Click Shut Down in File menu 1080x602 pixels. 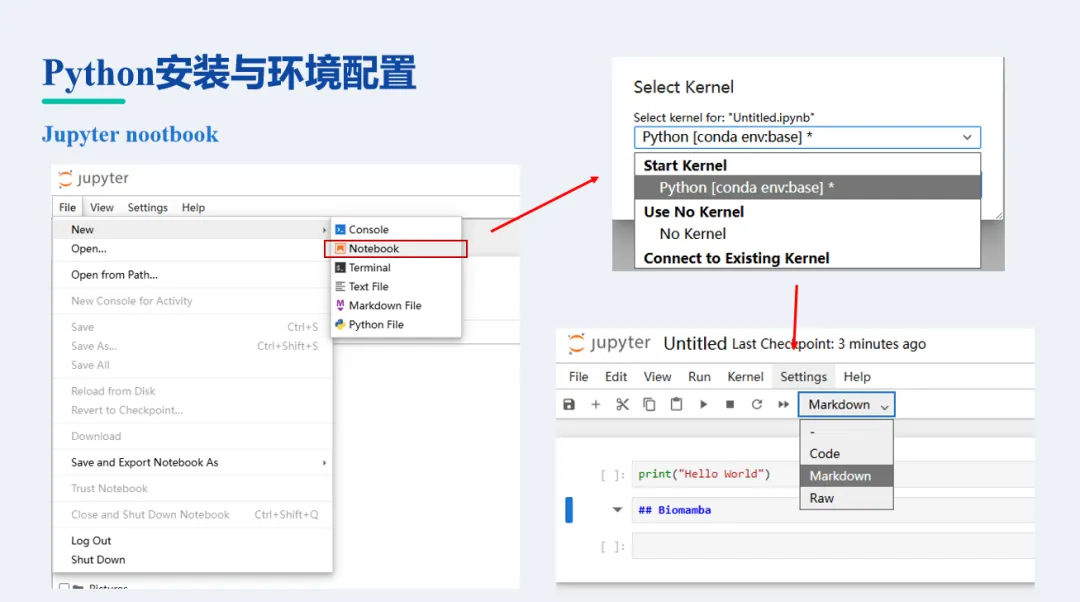(192, 560)
